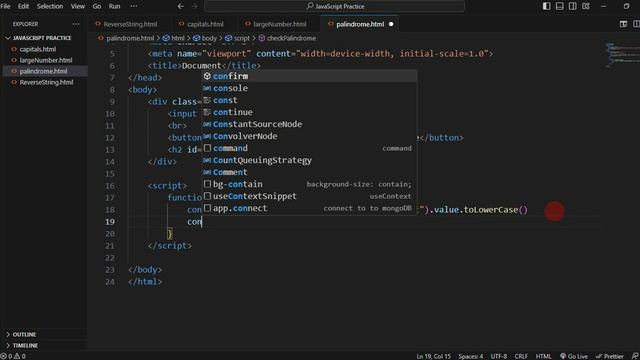Click palindrome.html in the breadcrumb
The height and width of the screenshot is (360, 640).
(130, 38)
